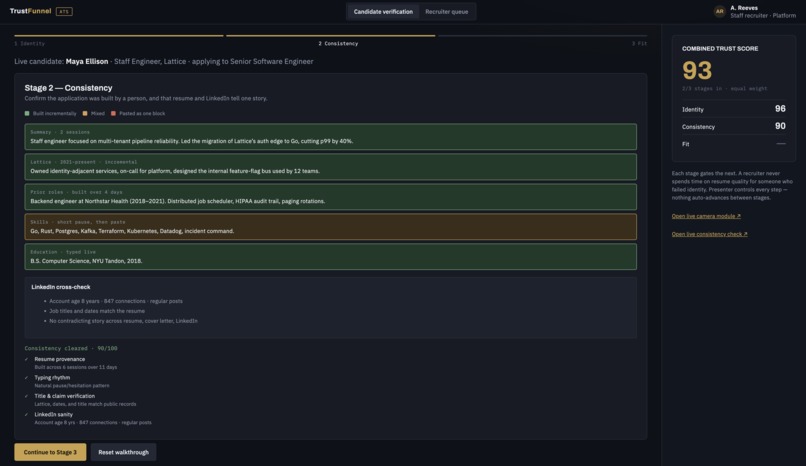Click the checkmark beside LinkedIn sanity
The width and height of the screenshot is (806, 466).
pos(26,415)
